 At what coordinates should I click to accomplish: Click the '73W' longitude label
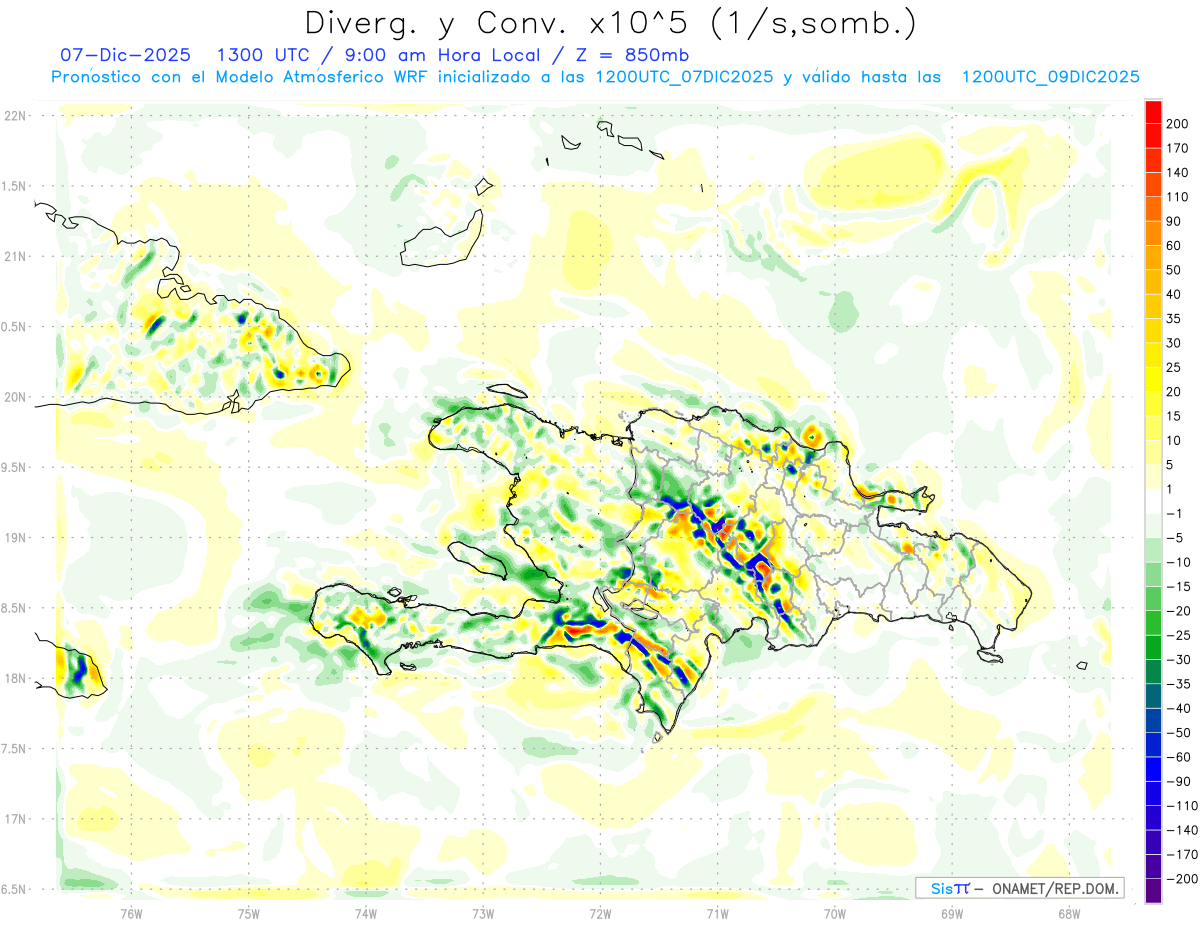pos(483,914)
